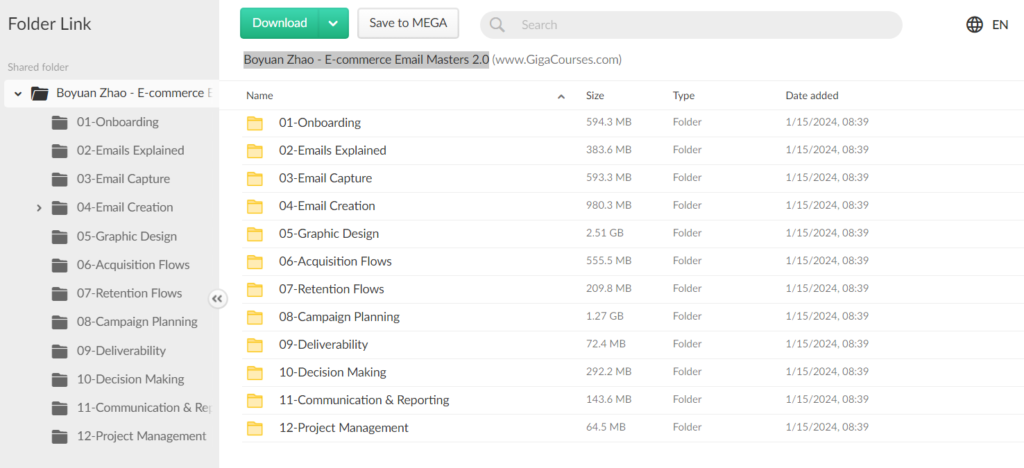Open 02-Emails Explained name in file list
1024x468 pixels.
pos(332,150)
